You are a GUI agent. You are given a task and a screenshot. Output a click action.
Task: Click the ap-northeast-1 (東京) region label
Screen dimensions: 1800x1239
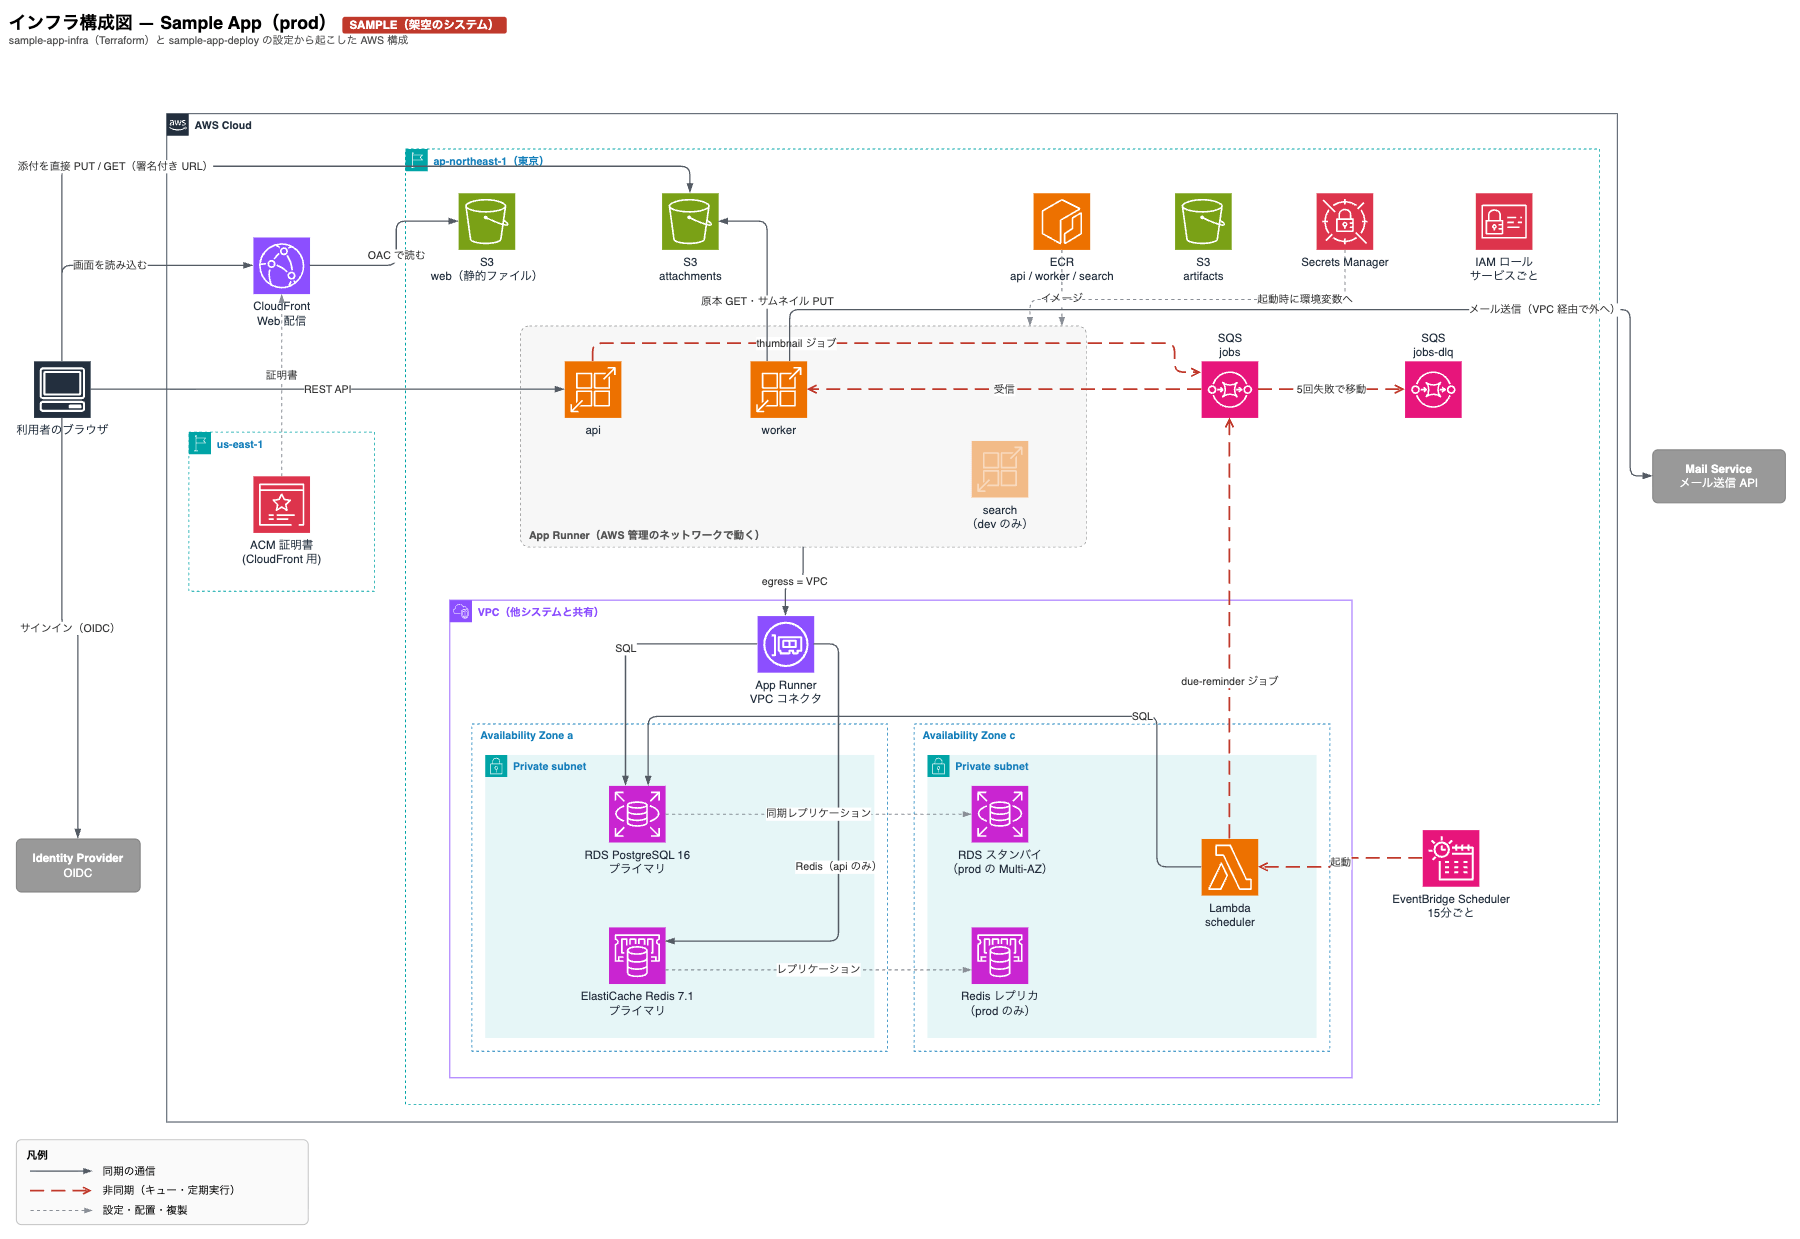[x=488, y=161]
